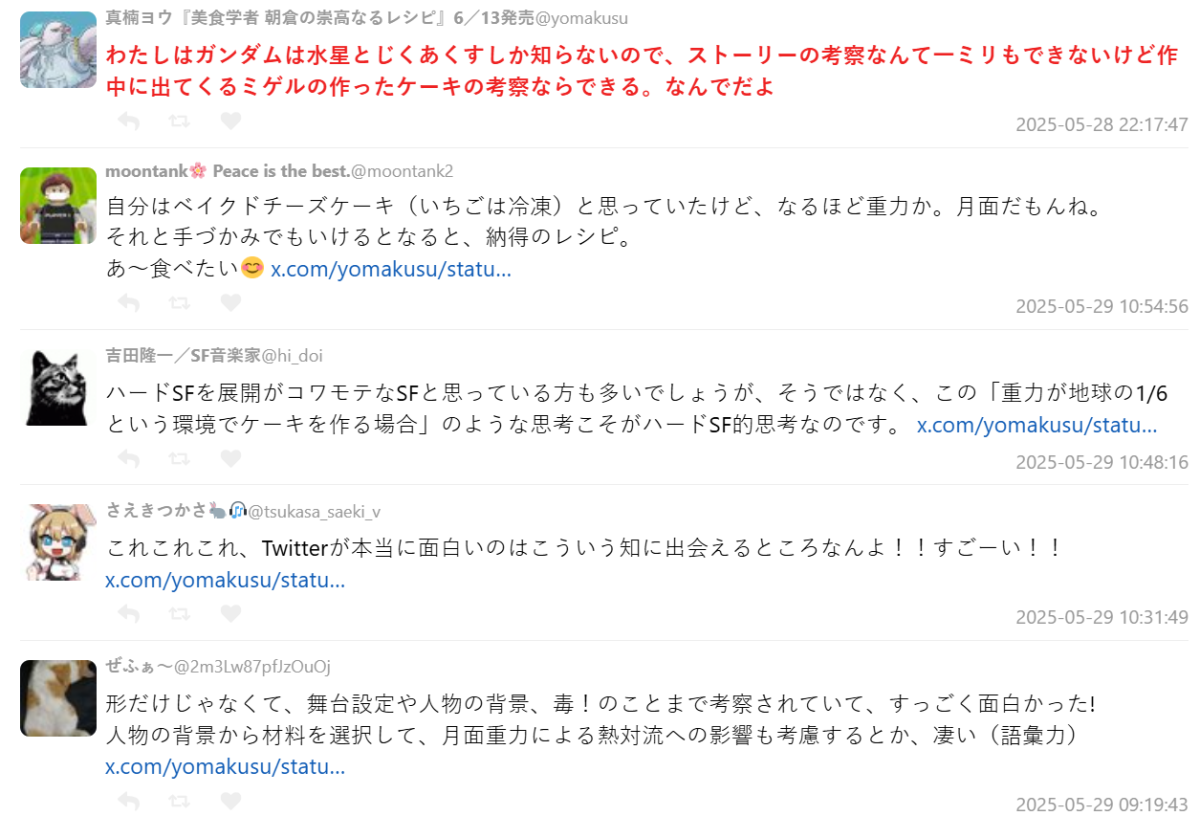Click yomakusu's profile avatar

pos(58,50)
